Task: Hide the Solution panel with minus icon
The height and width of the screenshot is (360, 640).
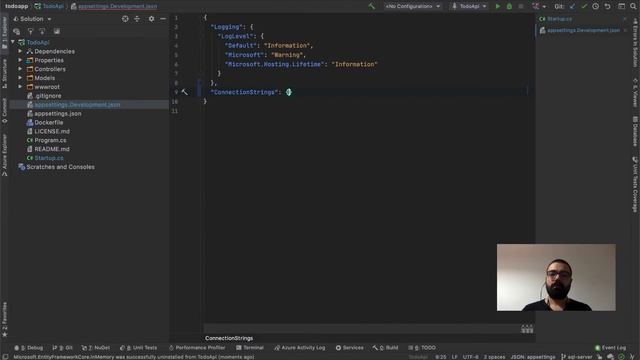Action: [x=163, y=19]
